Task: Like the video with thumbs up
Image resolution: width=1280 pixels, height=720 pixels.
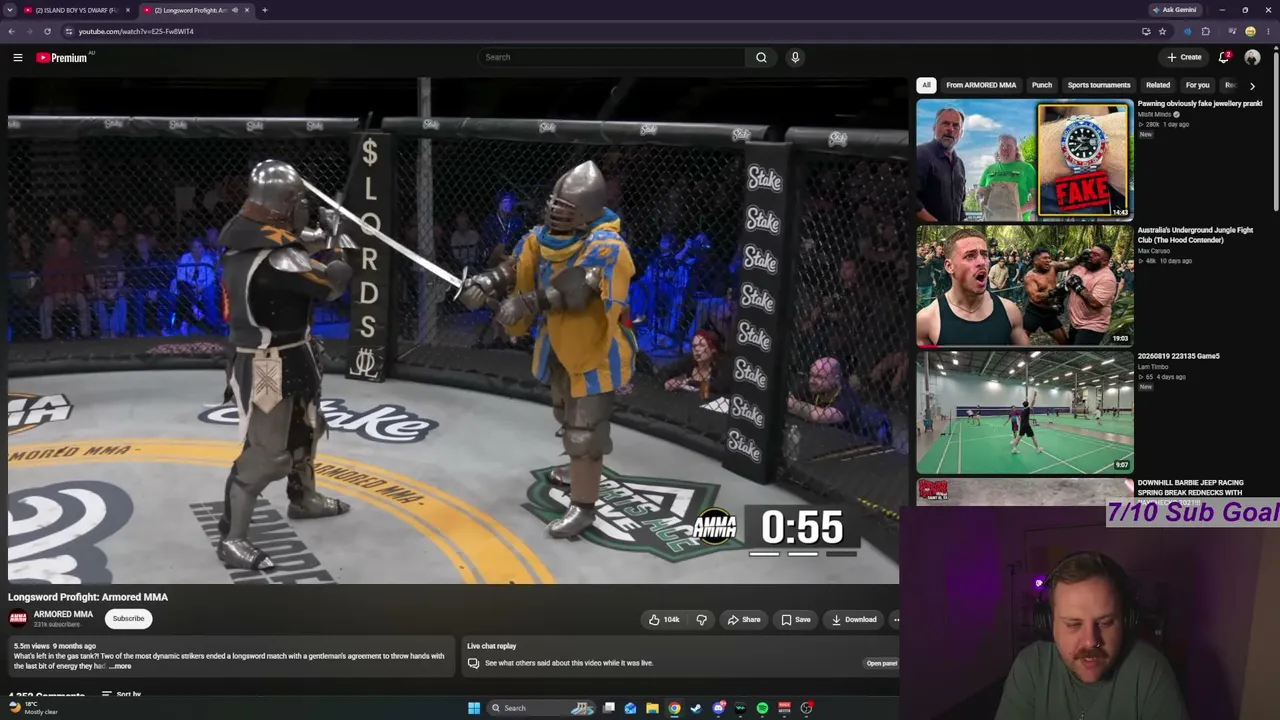Action: coord(664,620)
